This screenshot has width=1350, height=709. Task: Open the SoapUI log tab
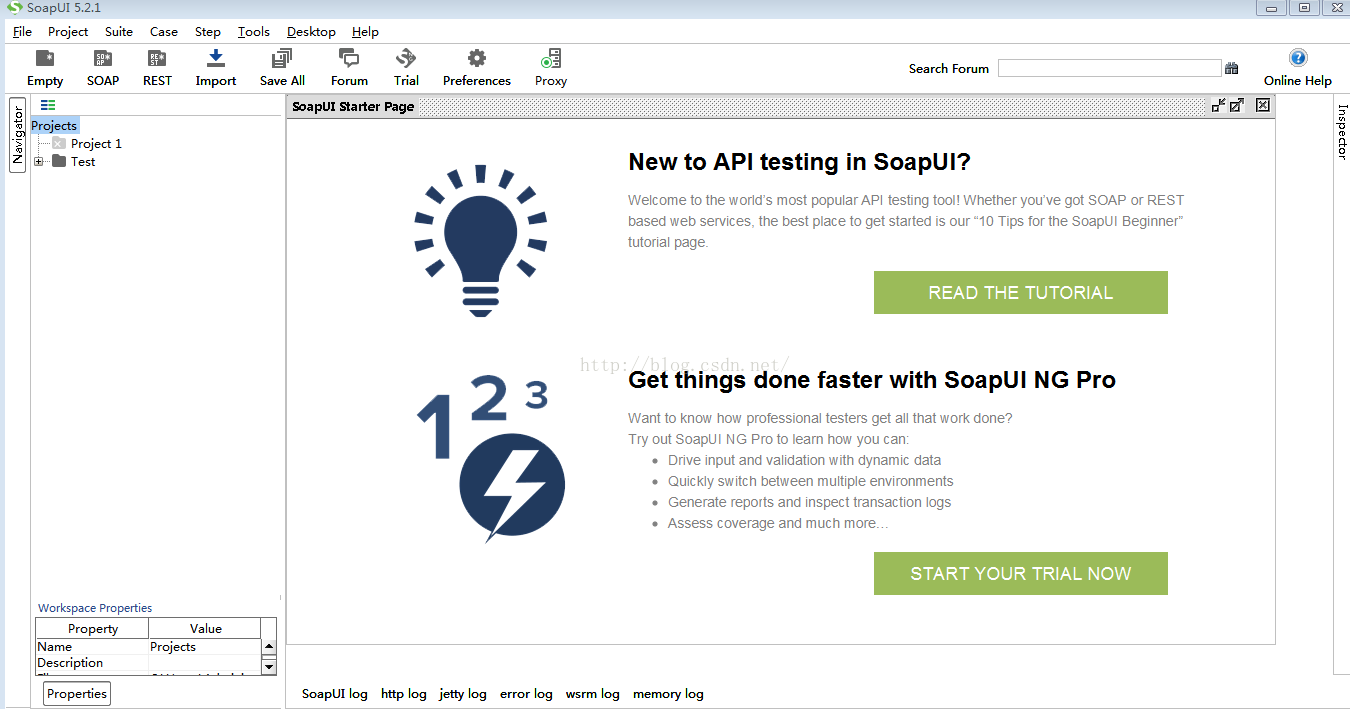pos(335,693)
